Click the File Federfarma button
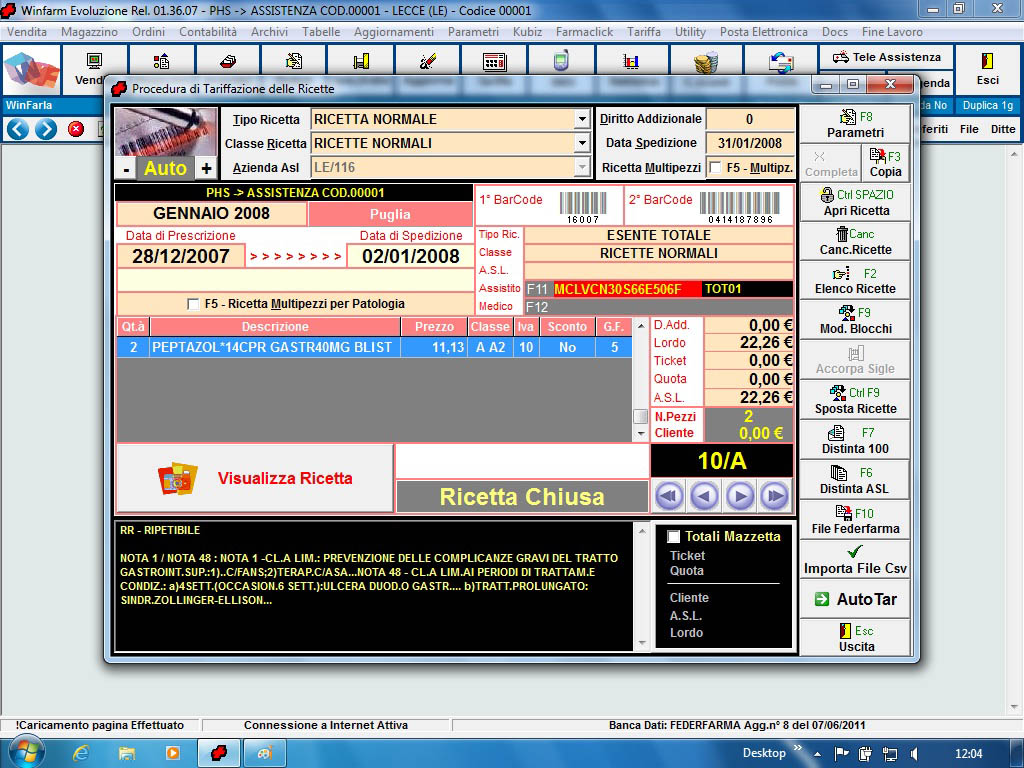Viewport: 1024px width, 768px height. (855, 521)
